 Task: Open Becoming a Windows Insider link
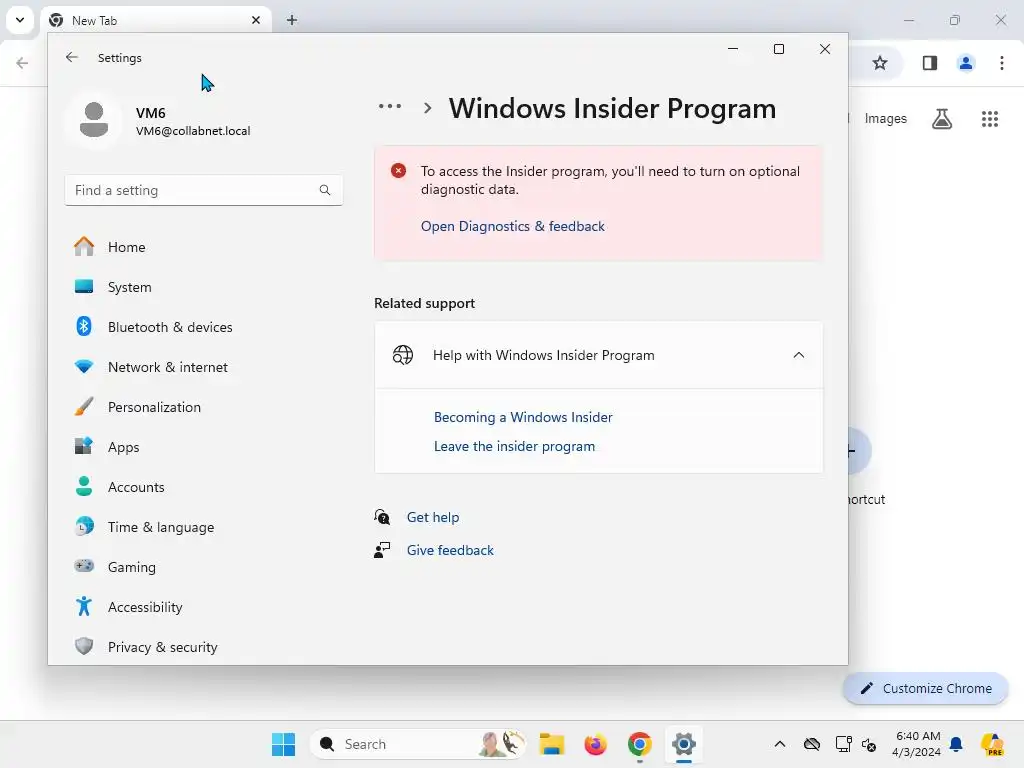(523, 417)
